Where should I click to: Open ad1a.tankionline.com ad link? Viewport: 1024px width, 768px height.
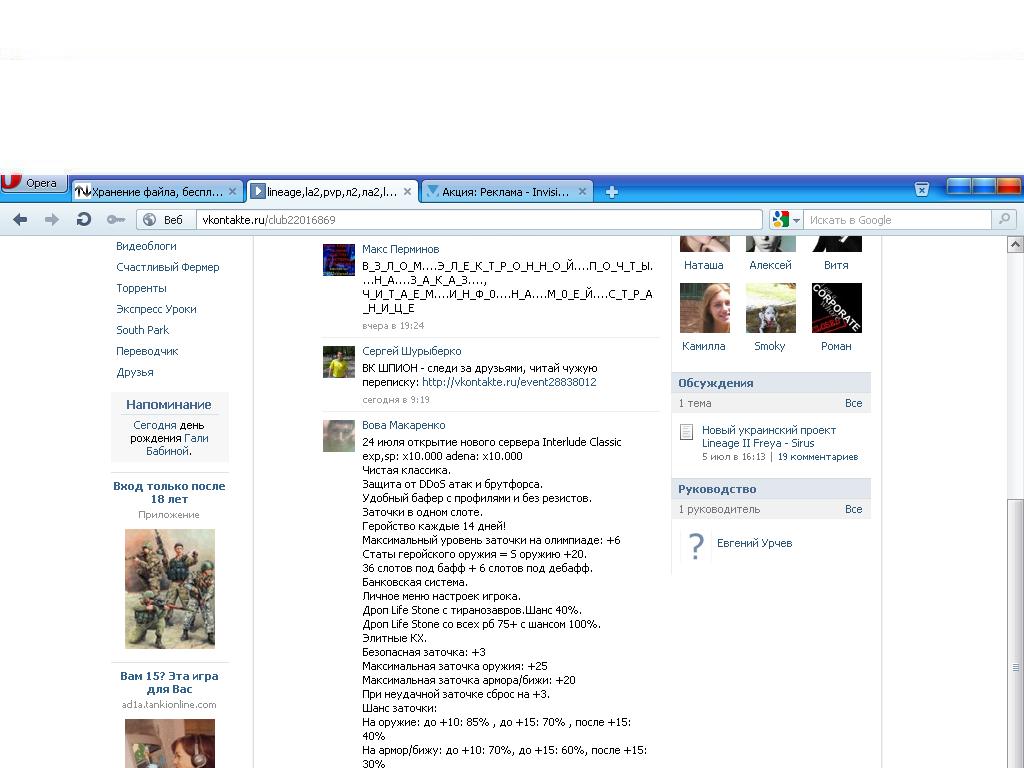pyautogui.click(x=168, y=705)
